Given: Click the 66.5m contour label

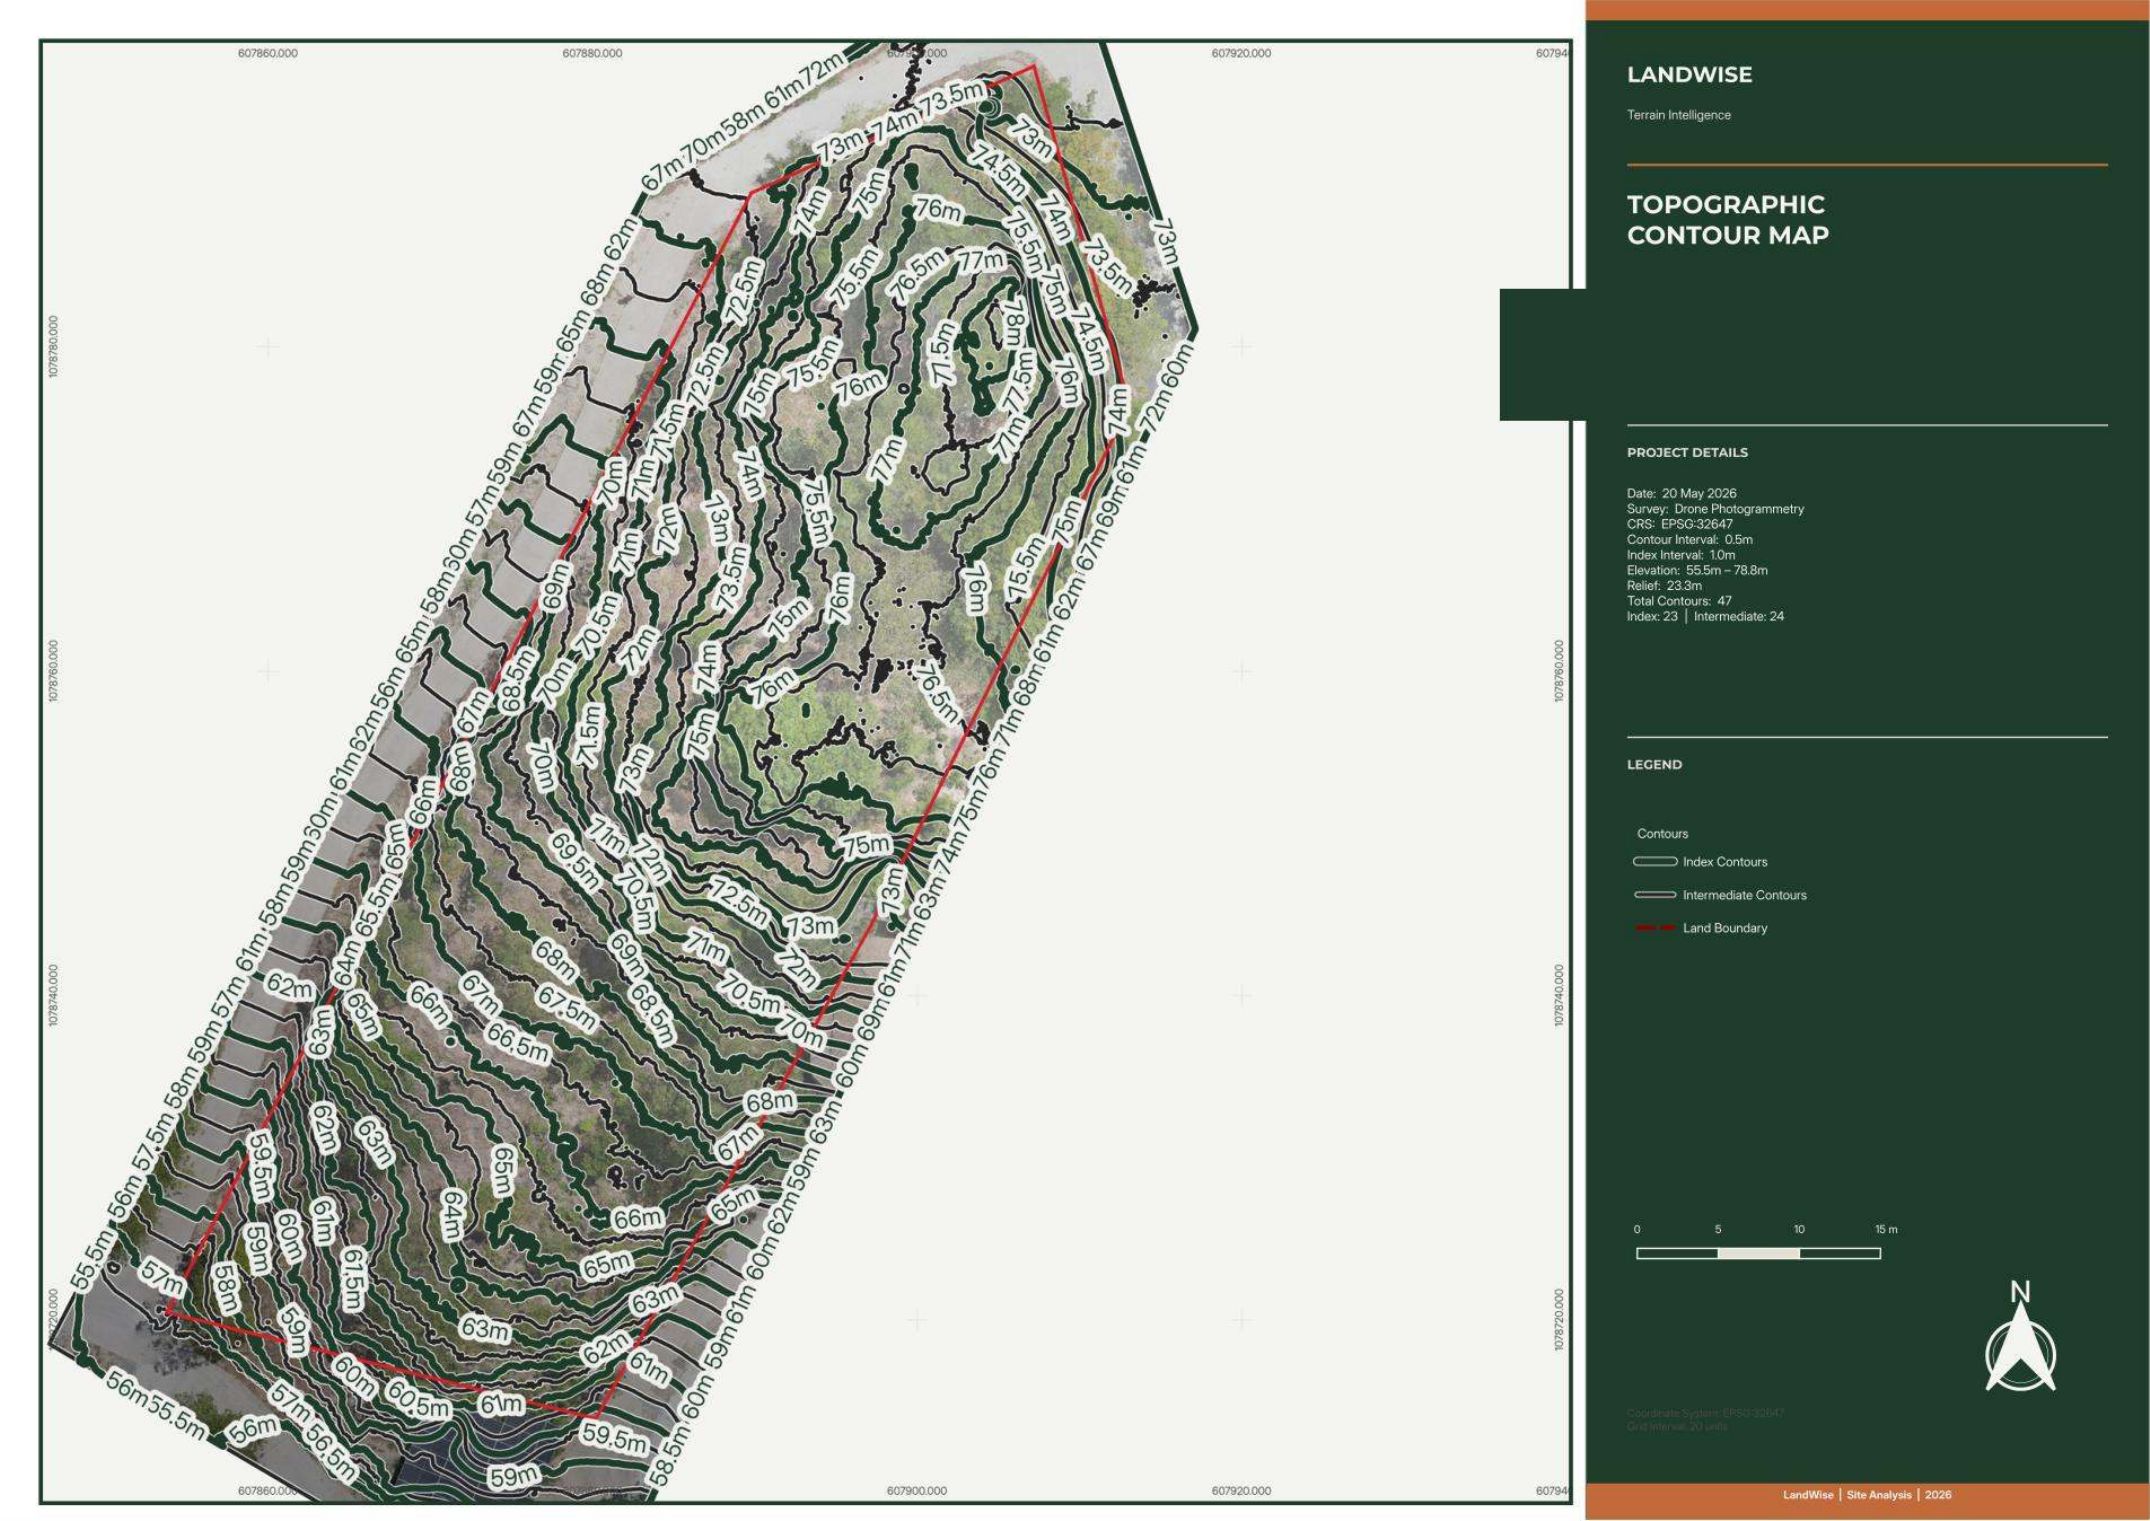Looking at the screenshot, I should [x=518, y=1043].
